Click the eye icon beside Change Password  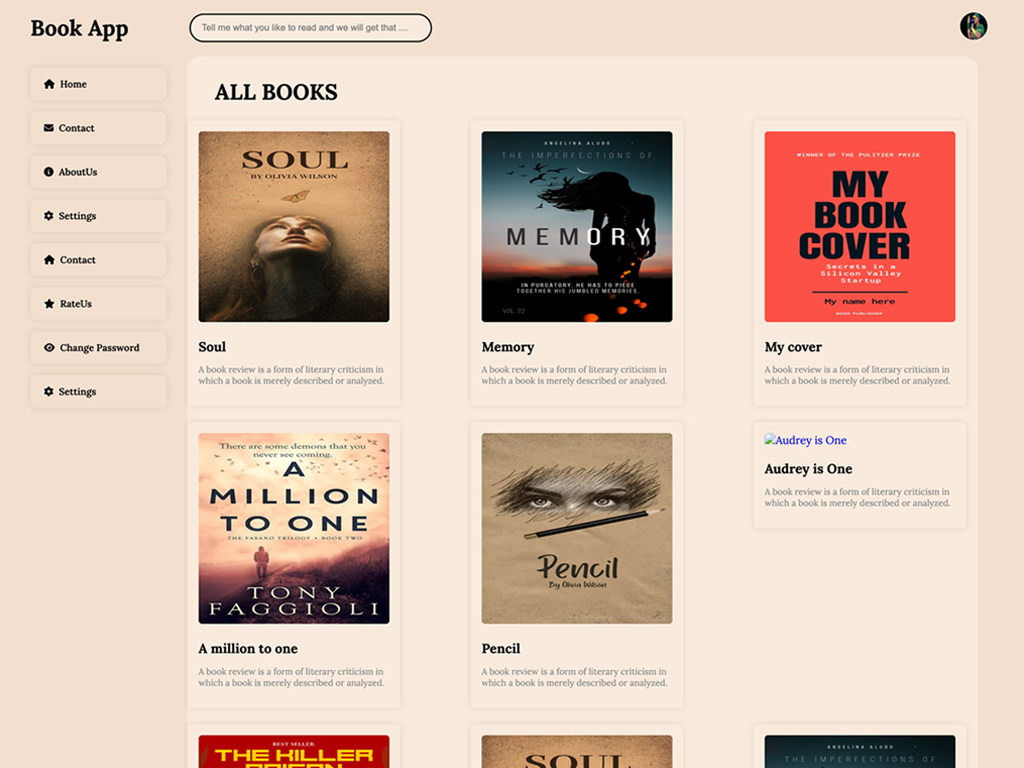click(x=49, y=348)
